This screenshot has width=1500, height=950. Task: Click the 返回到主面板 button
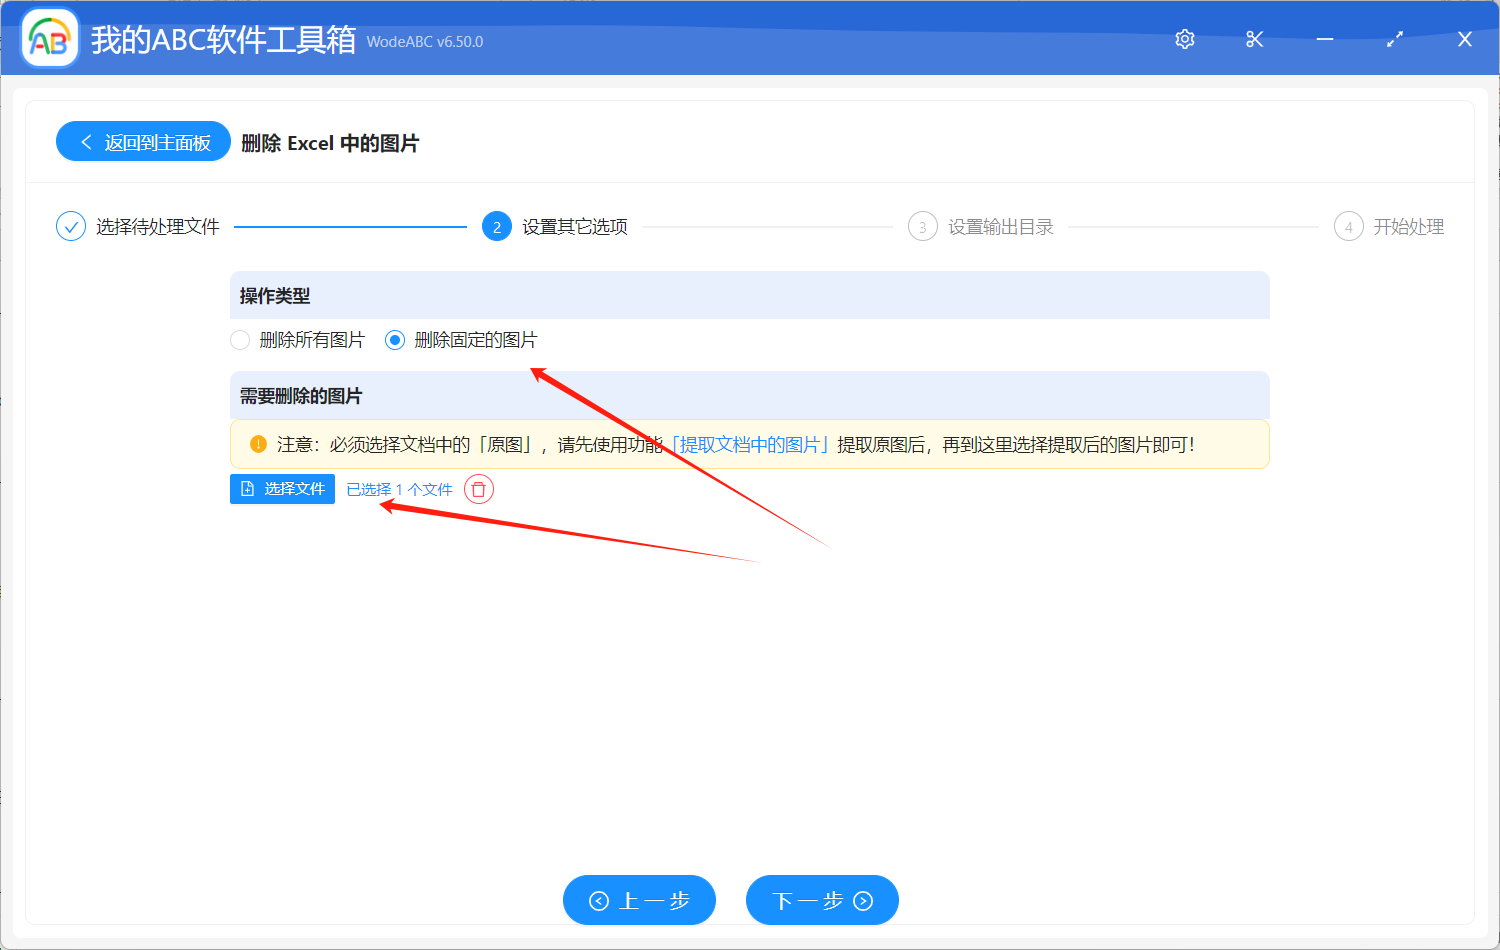143,141
